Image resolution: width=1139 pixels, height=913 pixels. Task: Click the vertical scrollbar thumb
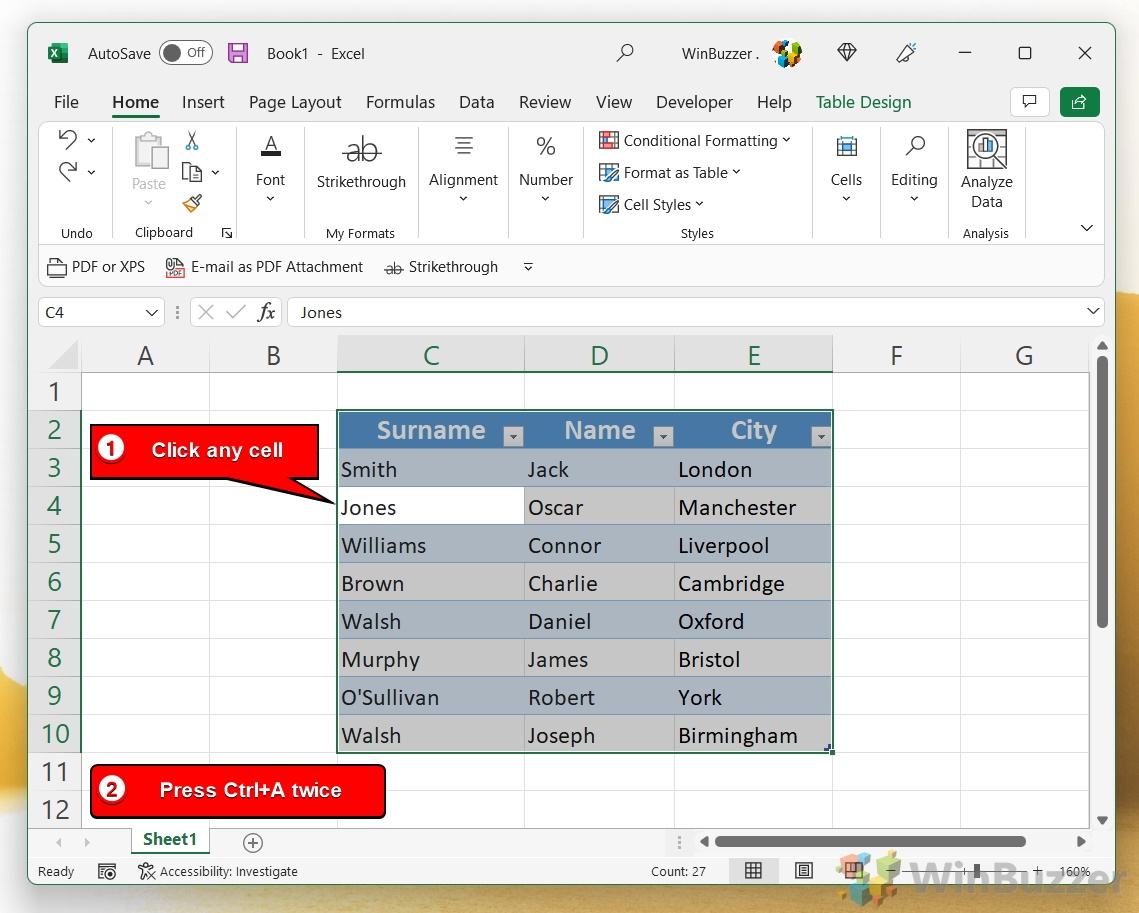tap(1102, 492)
